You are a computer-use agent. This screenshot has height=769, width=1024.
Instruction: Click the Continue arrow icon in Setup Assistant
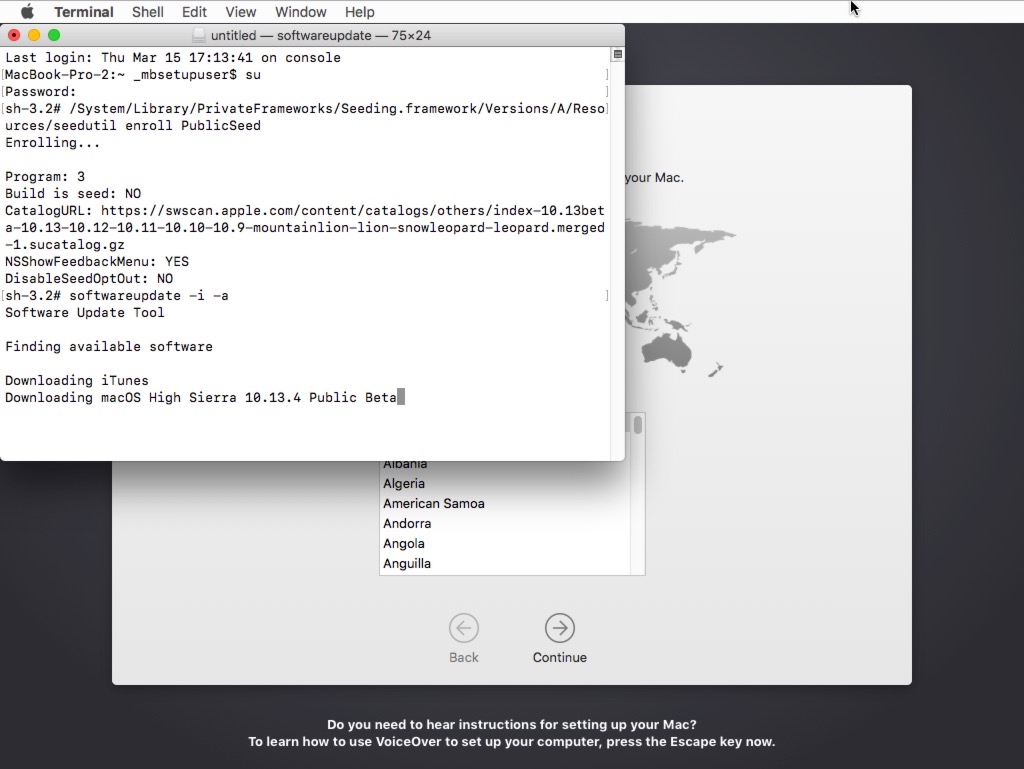[560, 628]
